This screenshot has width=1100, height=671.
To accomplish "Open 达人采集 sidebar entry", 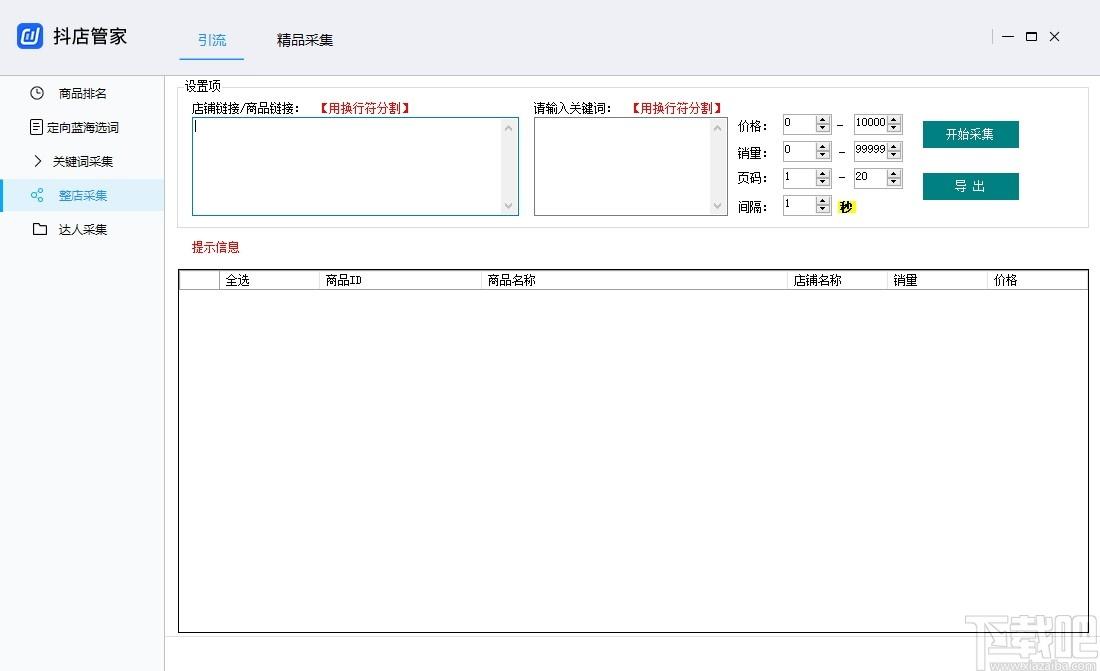I will point(82,230).
